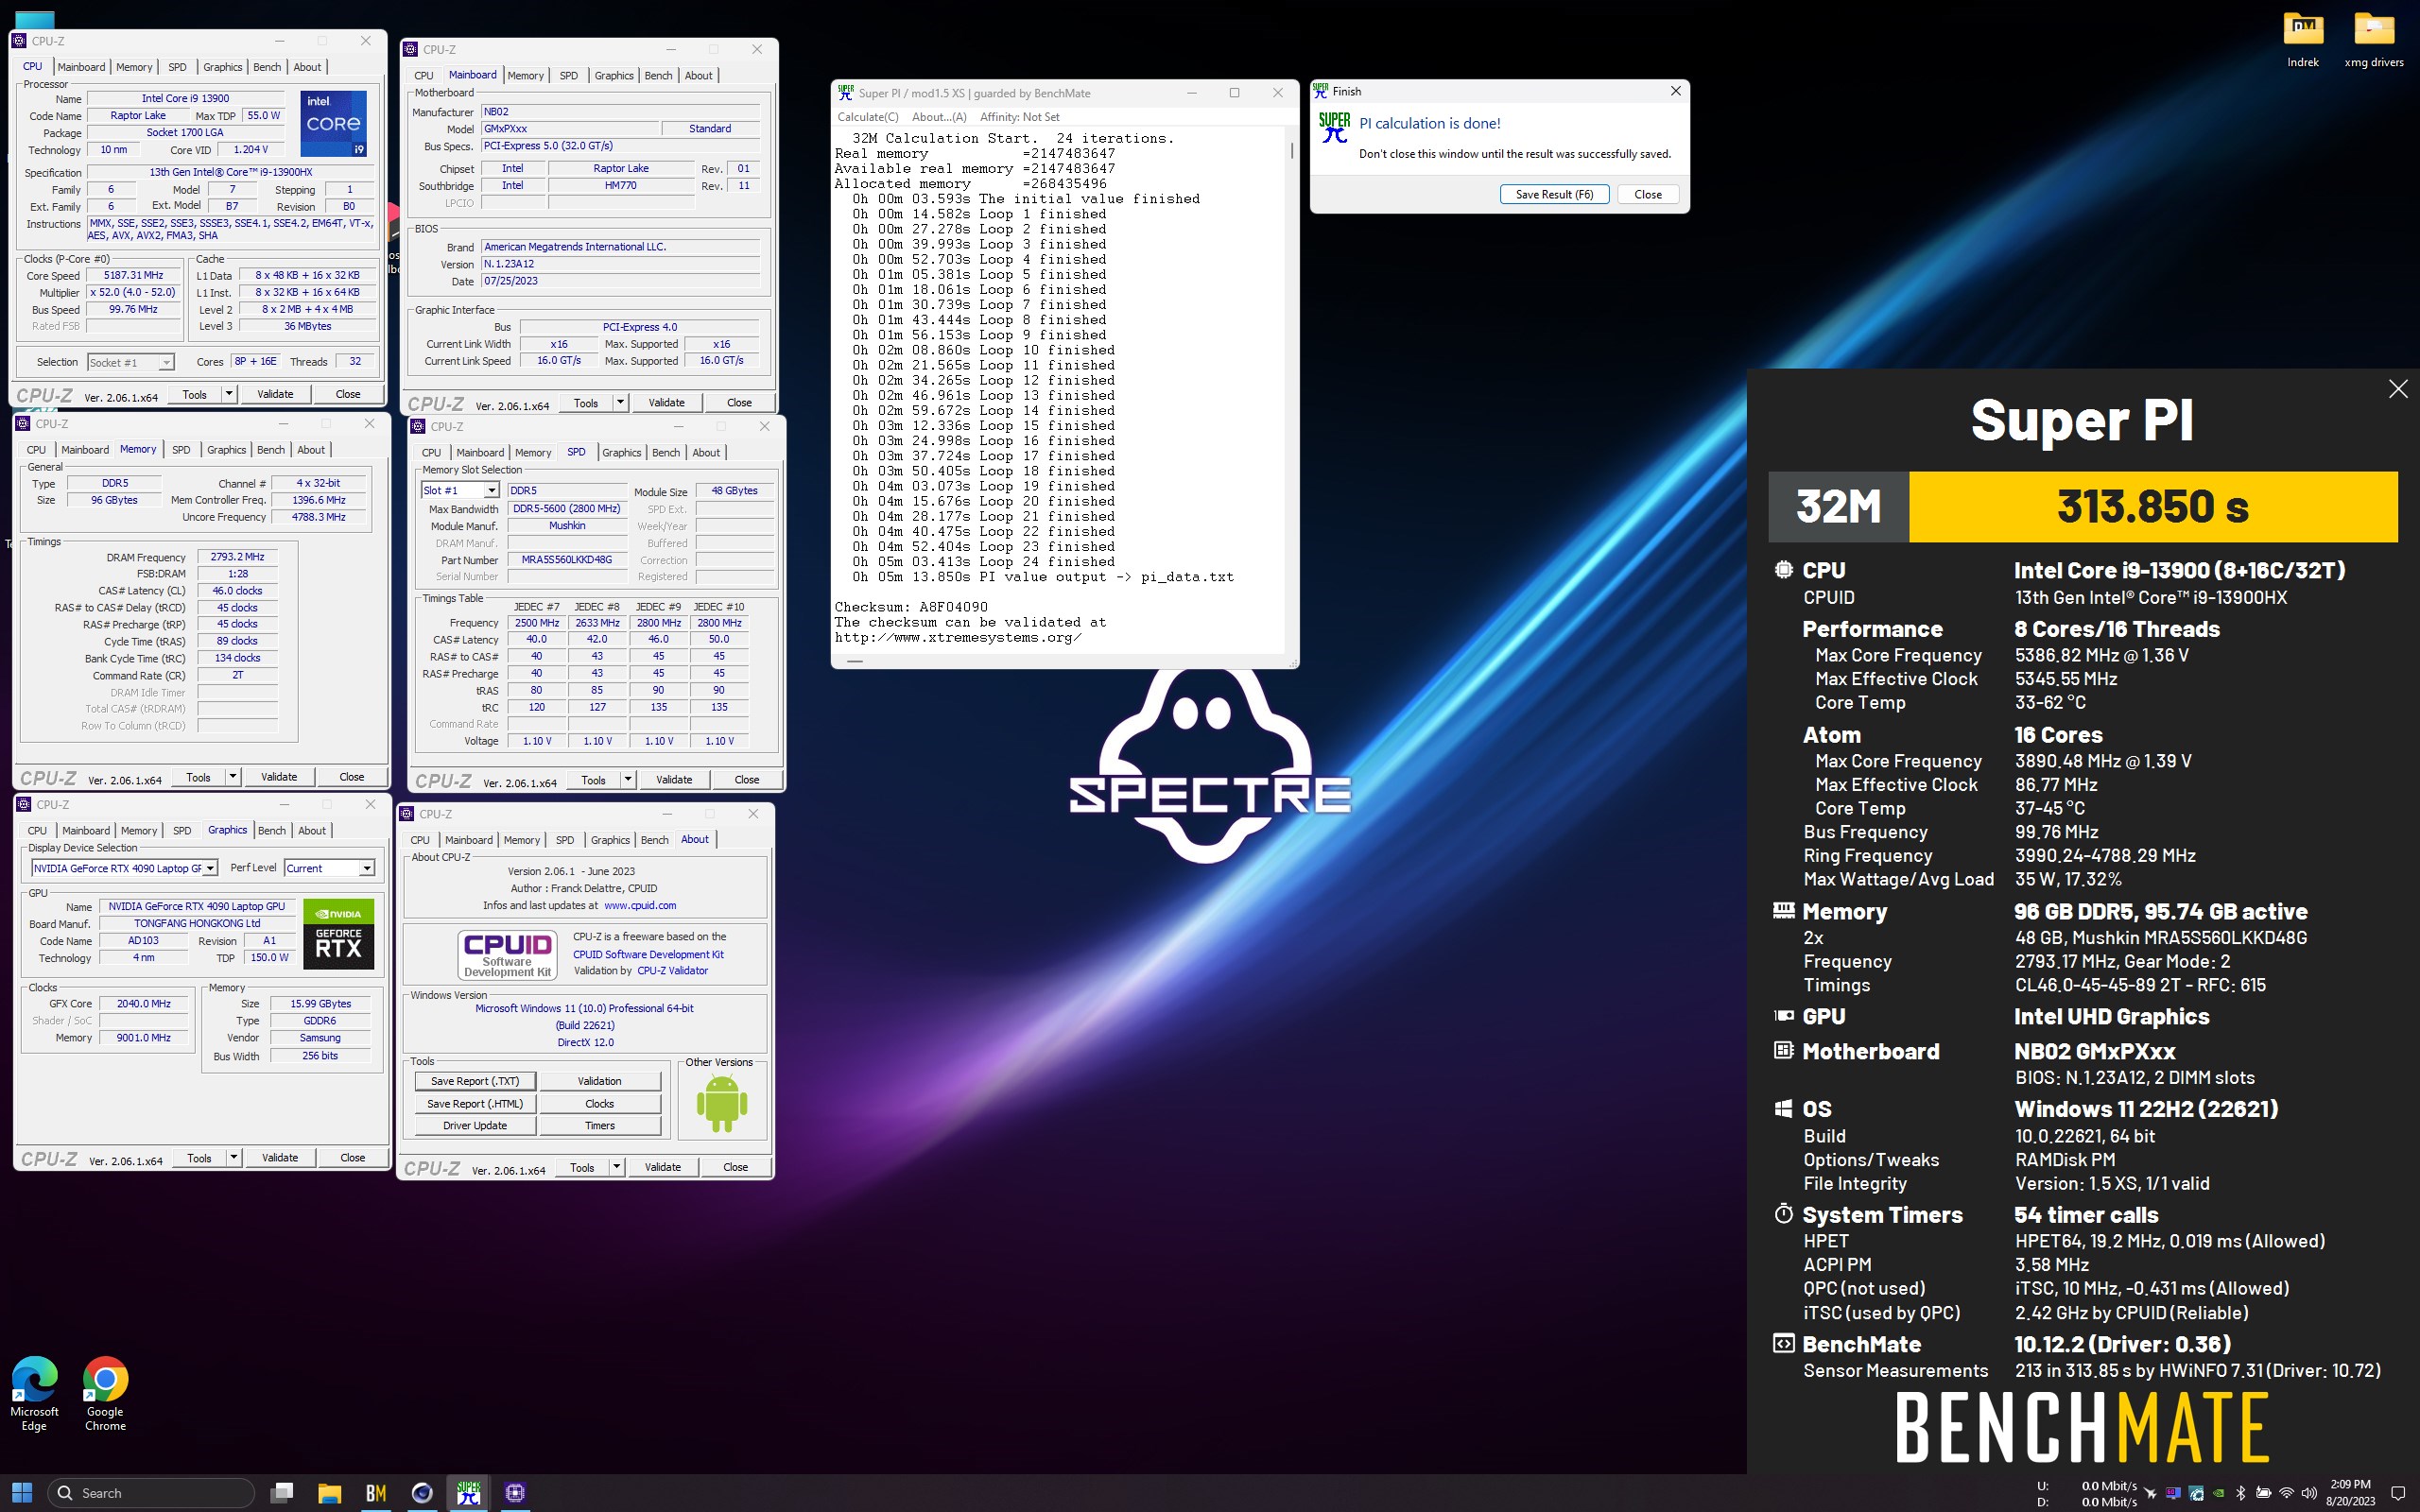
Task: Click Save Result (F6) button
Action: pyautogui.click(x=1554, y=195)
